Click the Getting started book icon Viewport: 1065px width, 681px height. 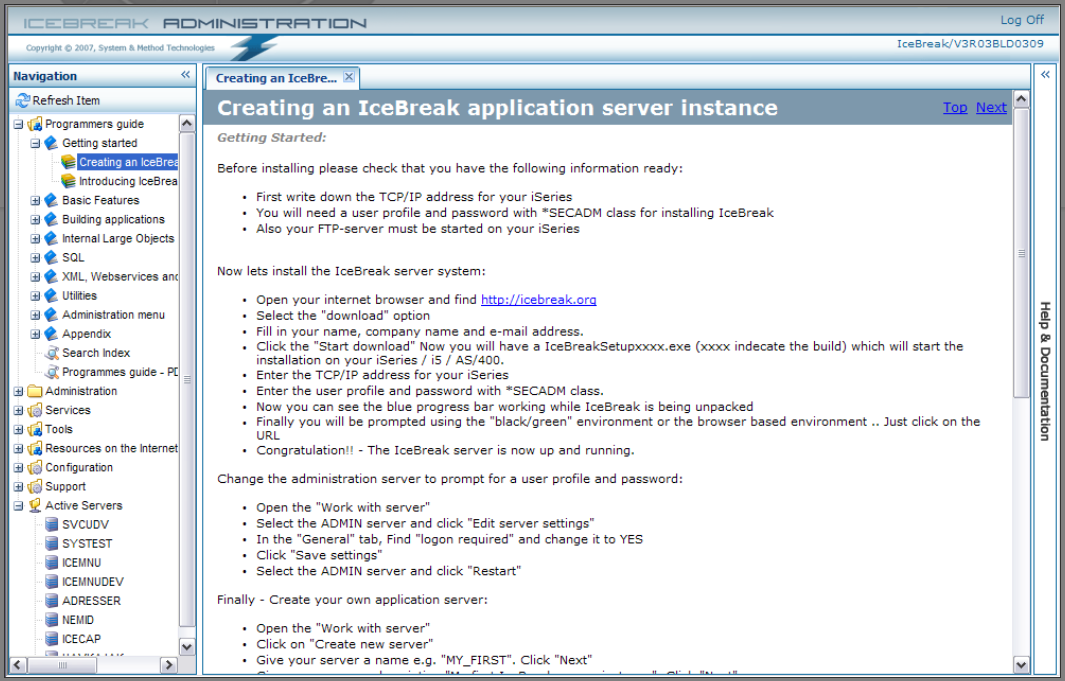(52, 143)
